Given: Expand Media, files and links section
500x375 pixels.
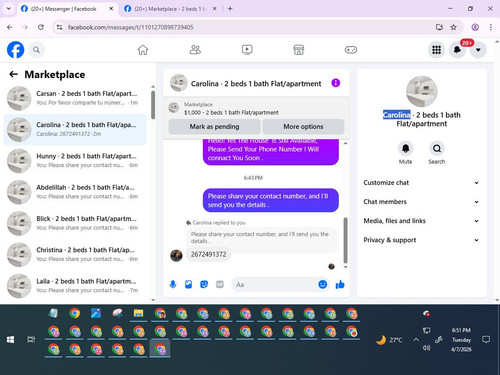Looking at the screenshot, I should point(421,221).
